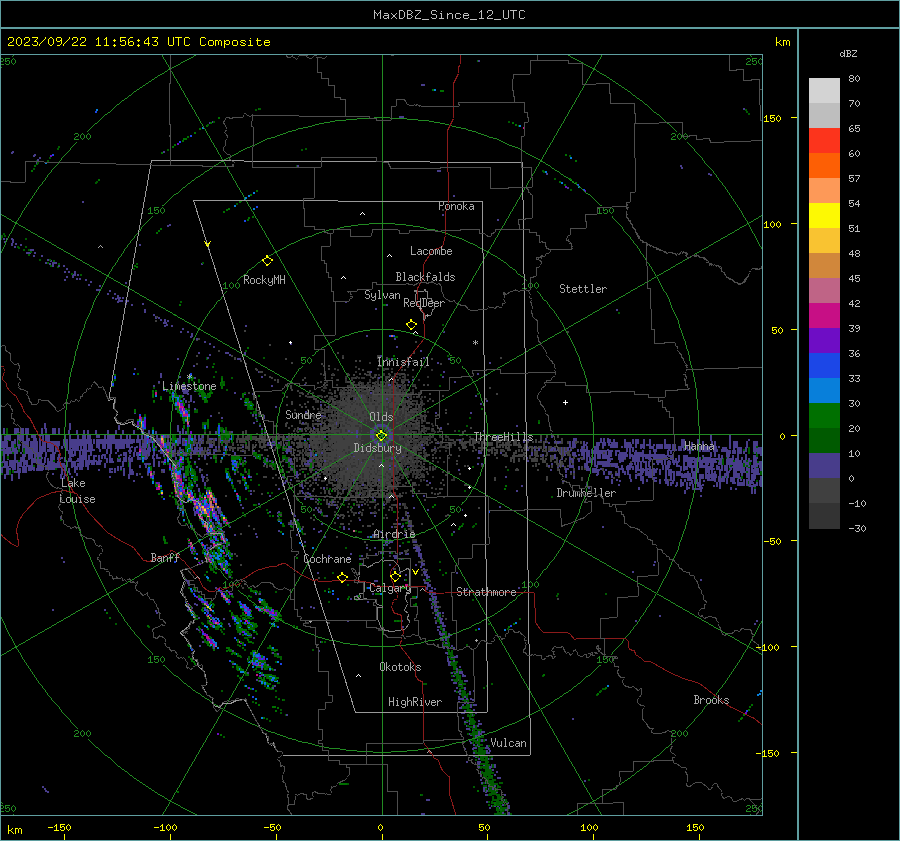Select the yellow diamond marker under Cochrane
This screenshot has width=900, height=841.
[342, 577]
